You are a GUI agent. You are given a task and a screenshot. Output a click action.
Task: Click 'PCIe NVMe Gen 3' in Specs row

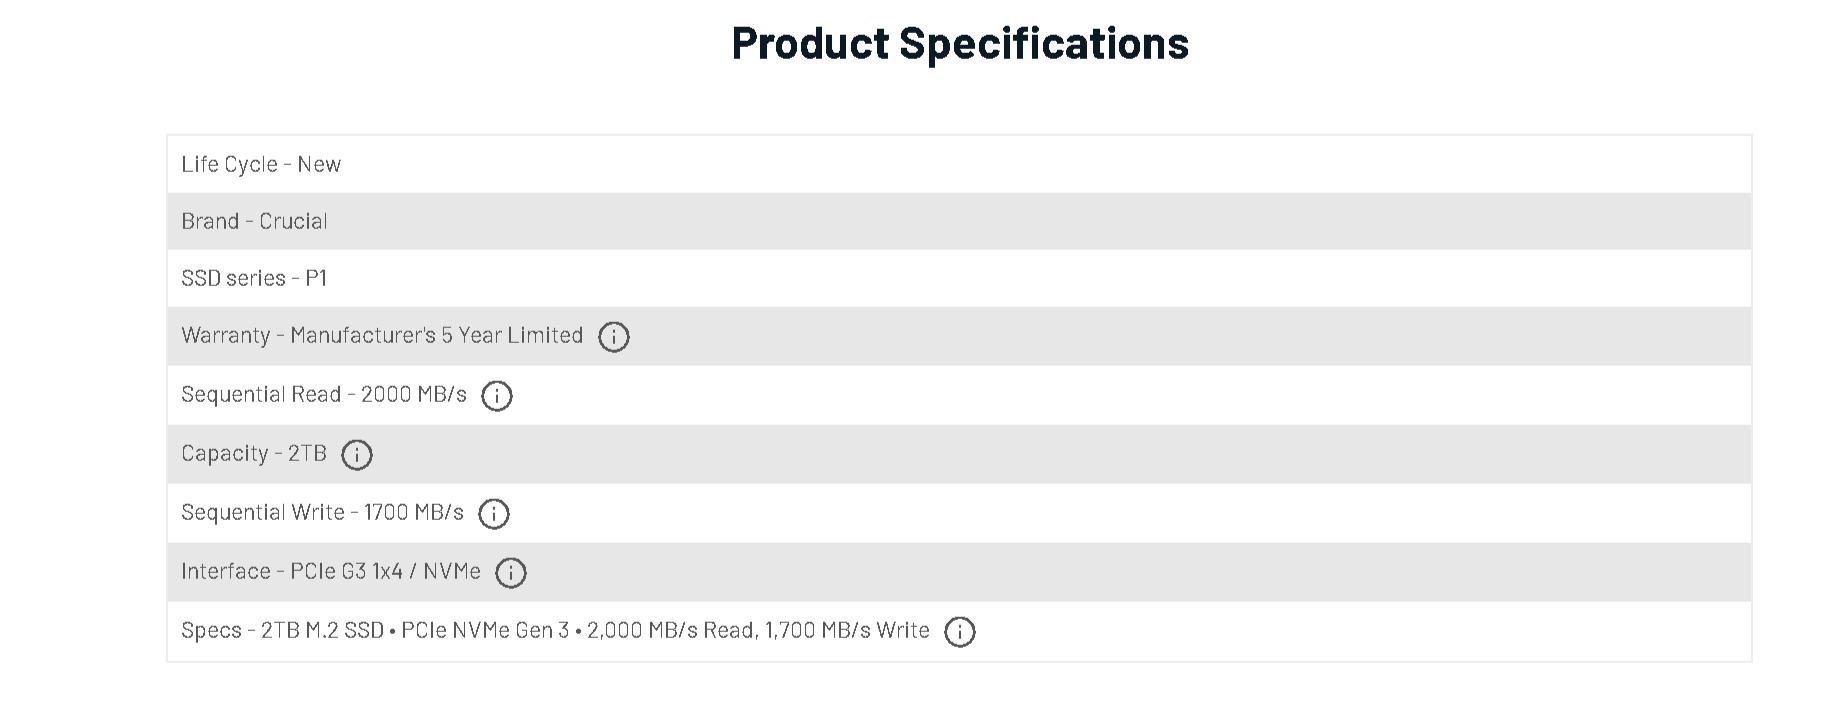(485, 631)
